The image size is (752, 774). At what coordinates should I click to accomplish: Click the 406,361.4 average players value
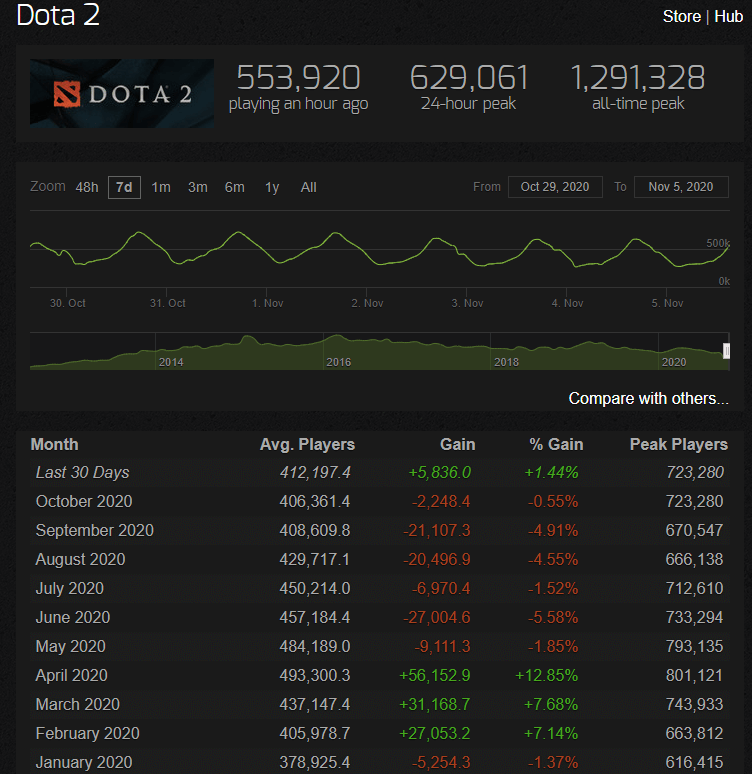(315, 502)
